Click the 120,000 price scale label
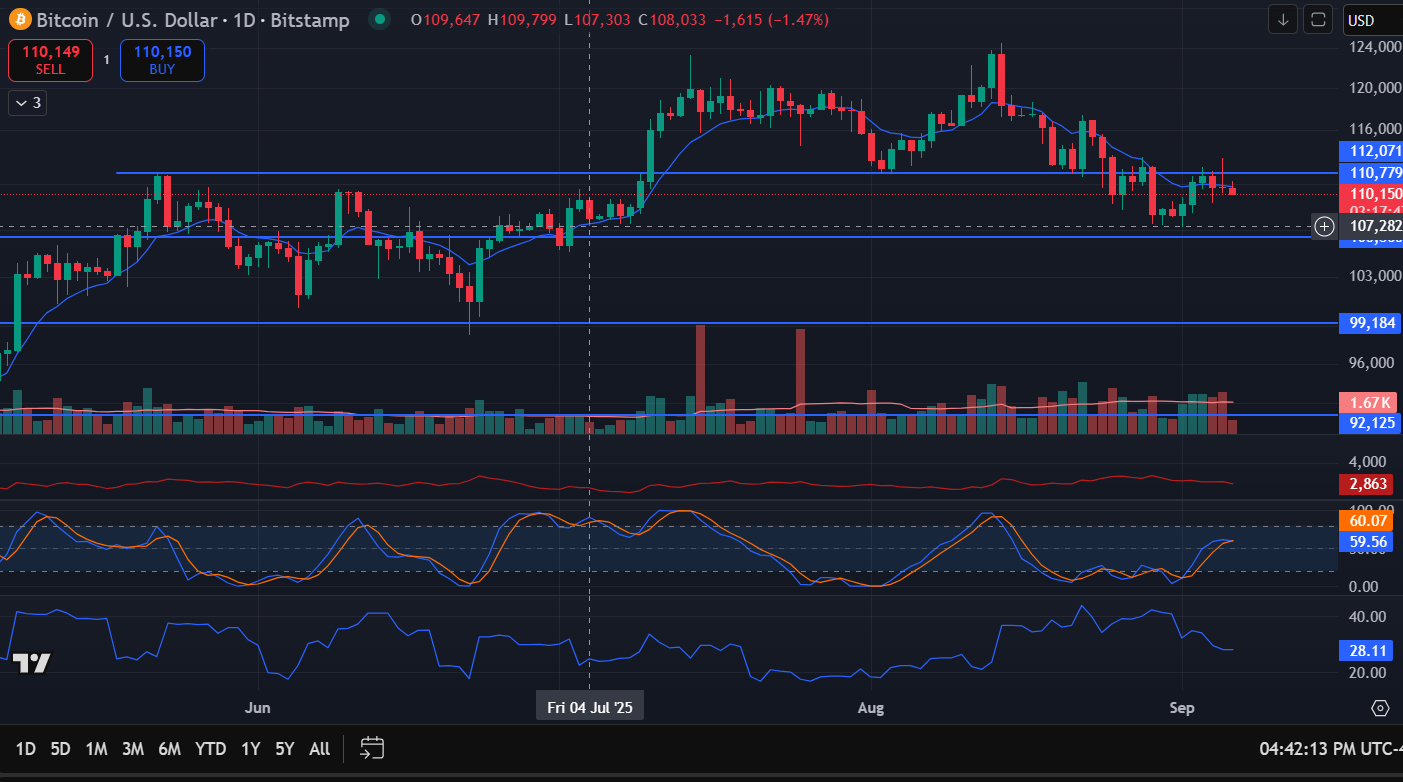Viewport: 1403px width, 782px height. (x=1373, y=87)
